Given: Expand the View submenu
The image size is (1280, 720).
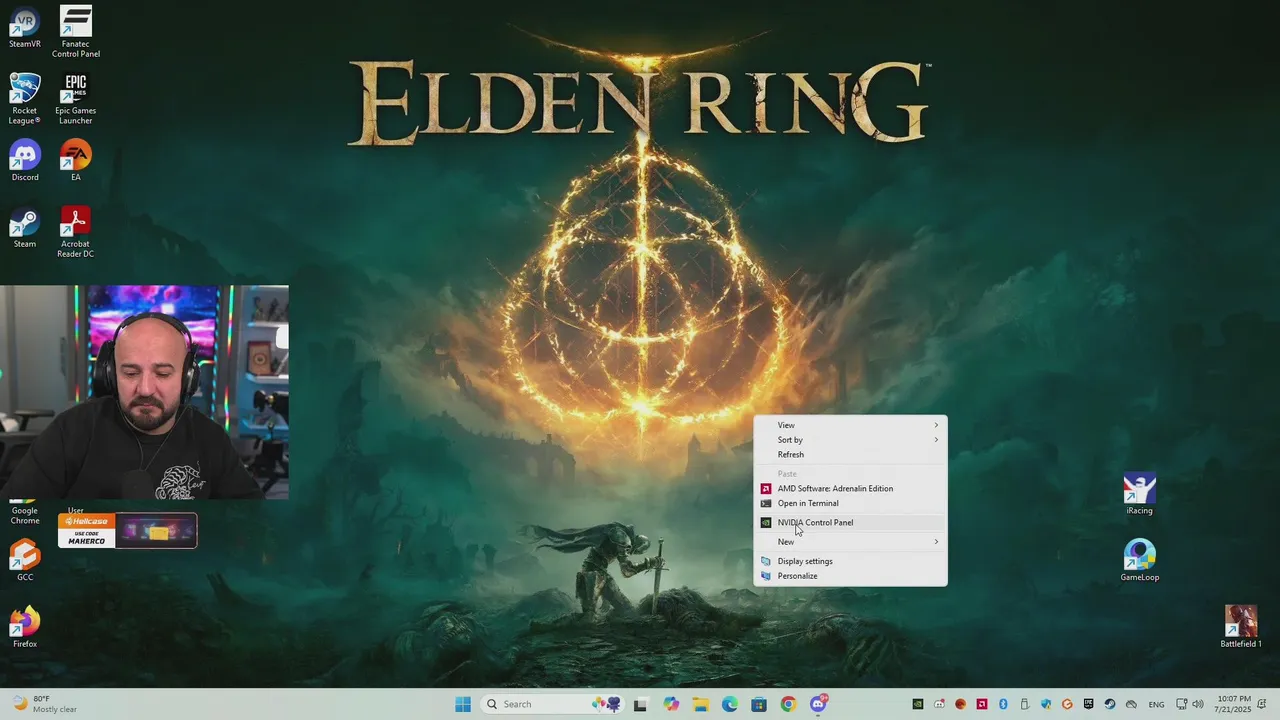Looking at the screenshot, I should pos(850,425).
